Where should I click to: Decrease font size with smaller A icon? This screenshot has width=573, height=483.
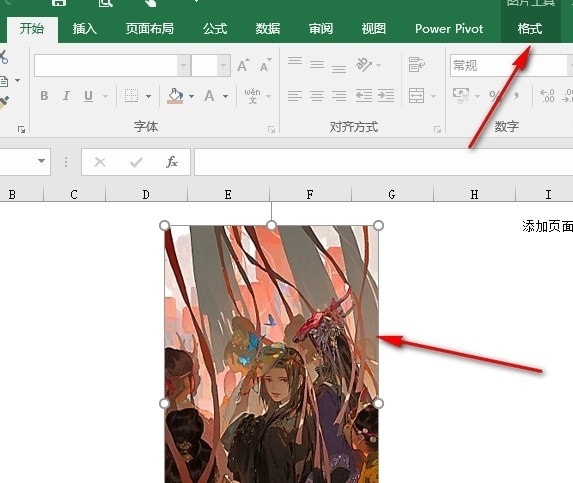click(266, 65)
